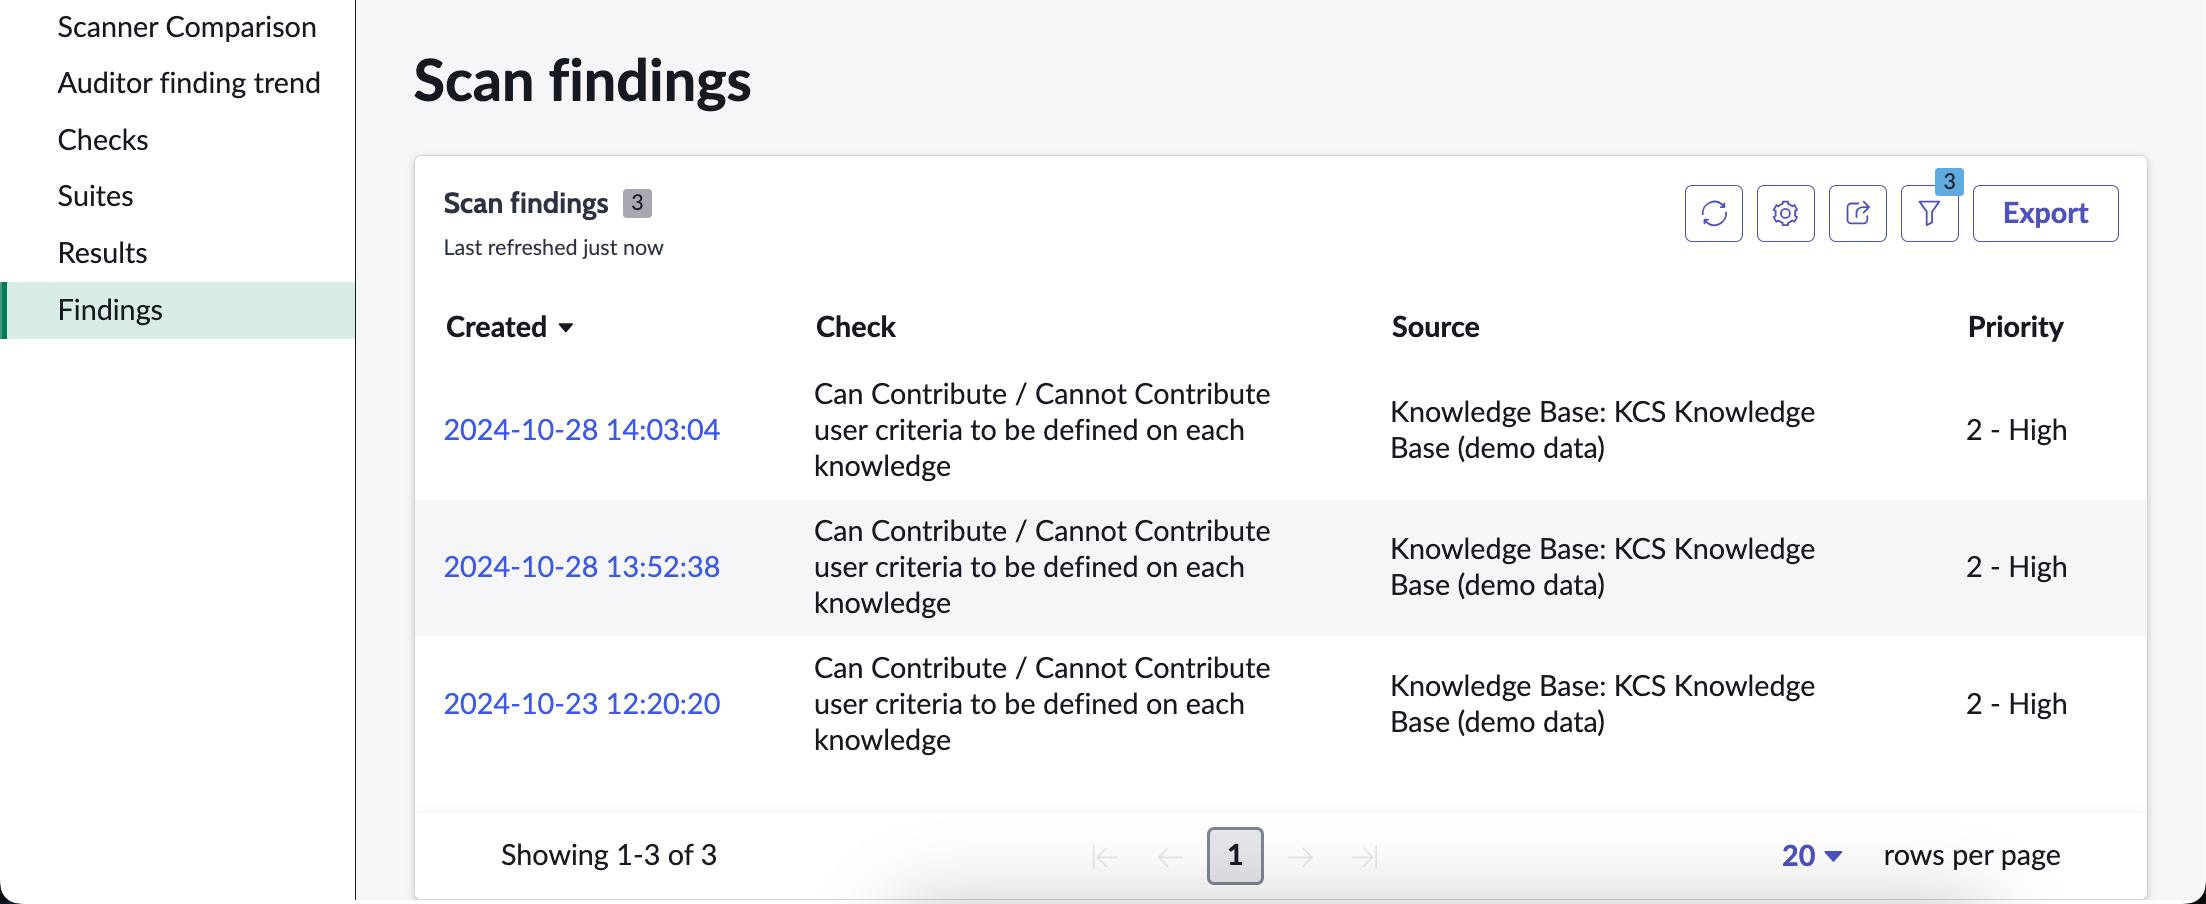2206x904 pixels.
Task: Click the share/open-in-new icon button
Action: [1857, 213]
